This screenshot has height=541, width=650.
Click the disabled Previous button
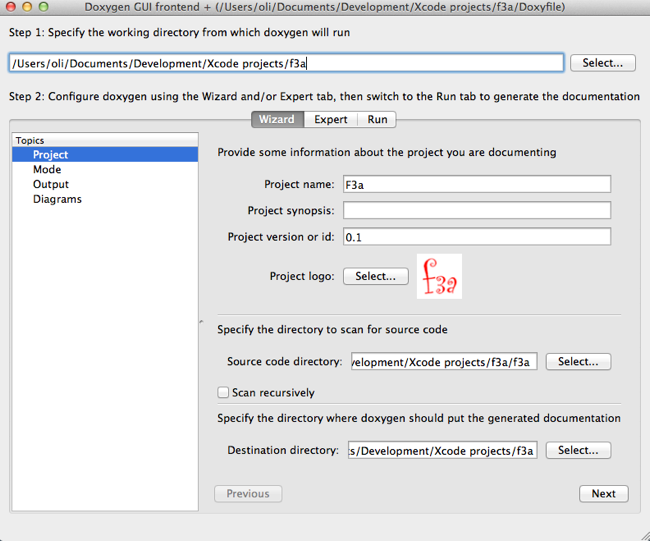click(x=248, y=494)
